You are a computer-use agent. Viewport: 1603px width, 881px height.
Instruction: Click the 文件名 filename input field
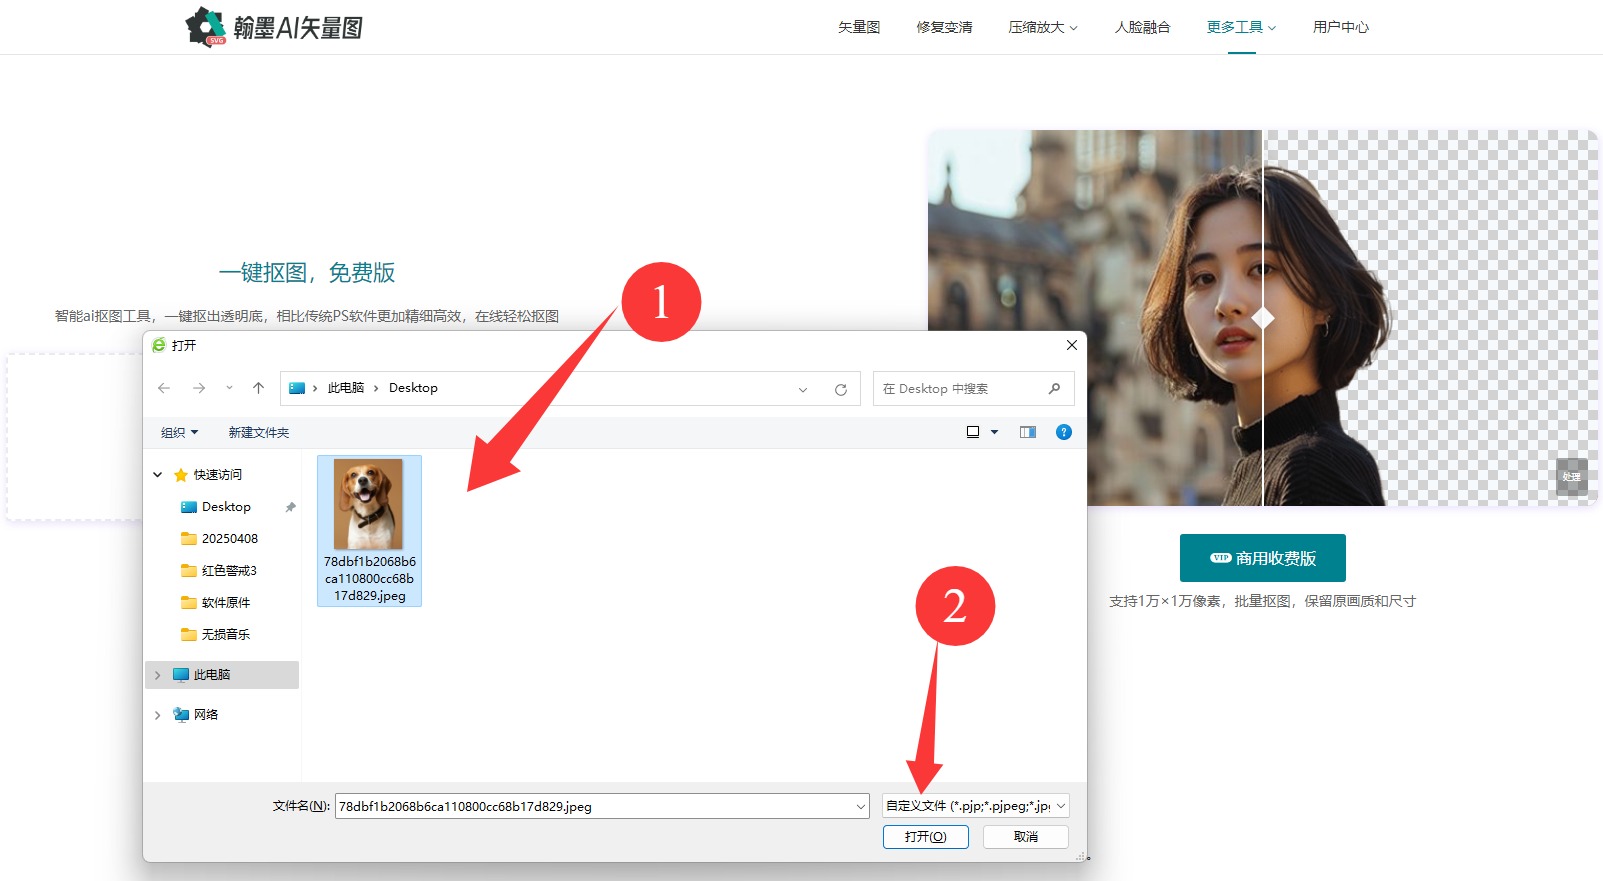595,806
